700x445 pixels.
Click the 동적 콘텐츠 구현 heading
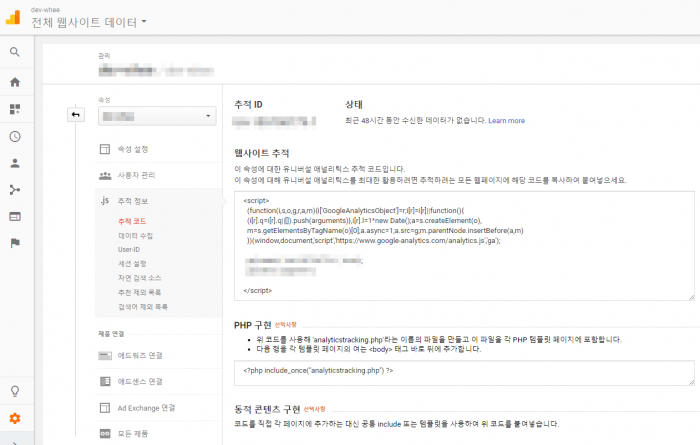pyautogui.click(x=267, y=409)
